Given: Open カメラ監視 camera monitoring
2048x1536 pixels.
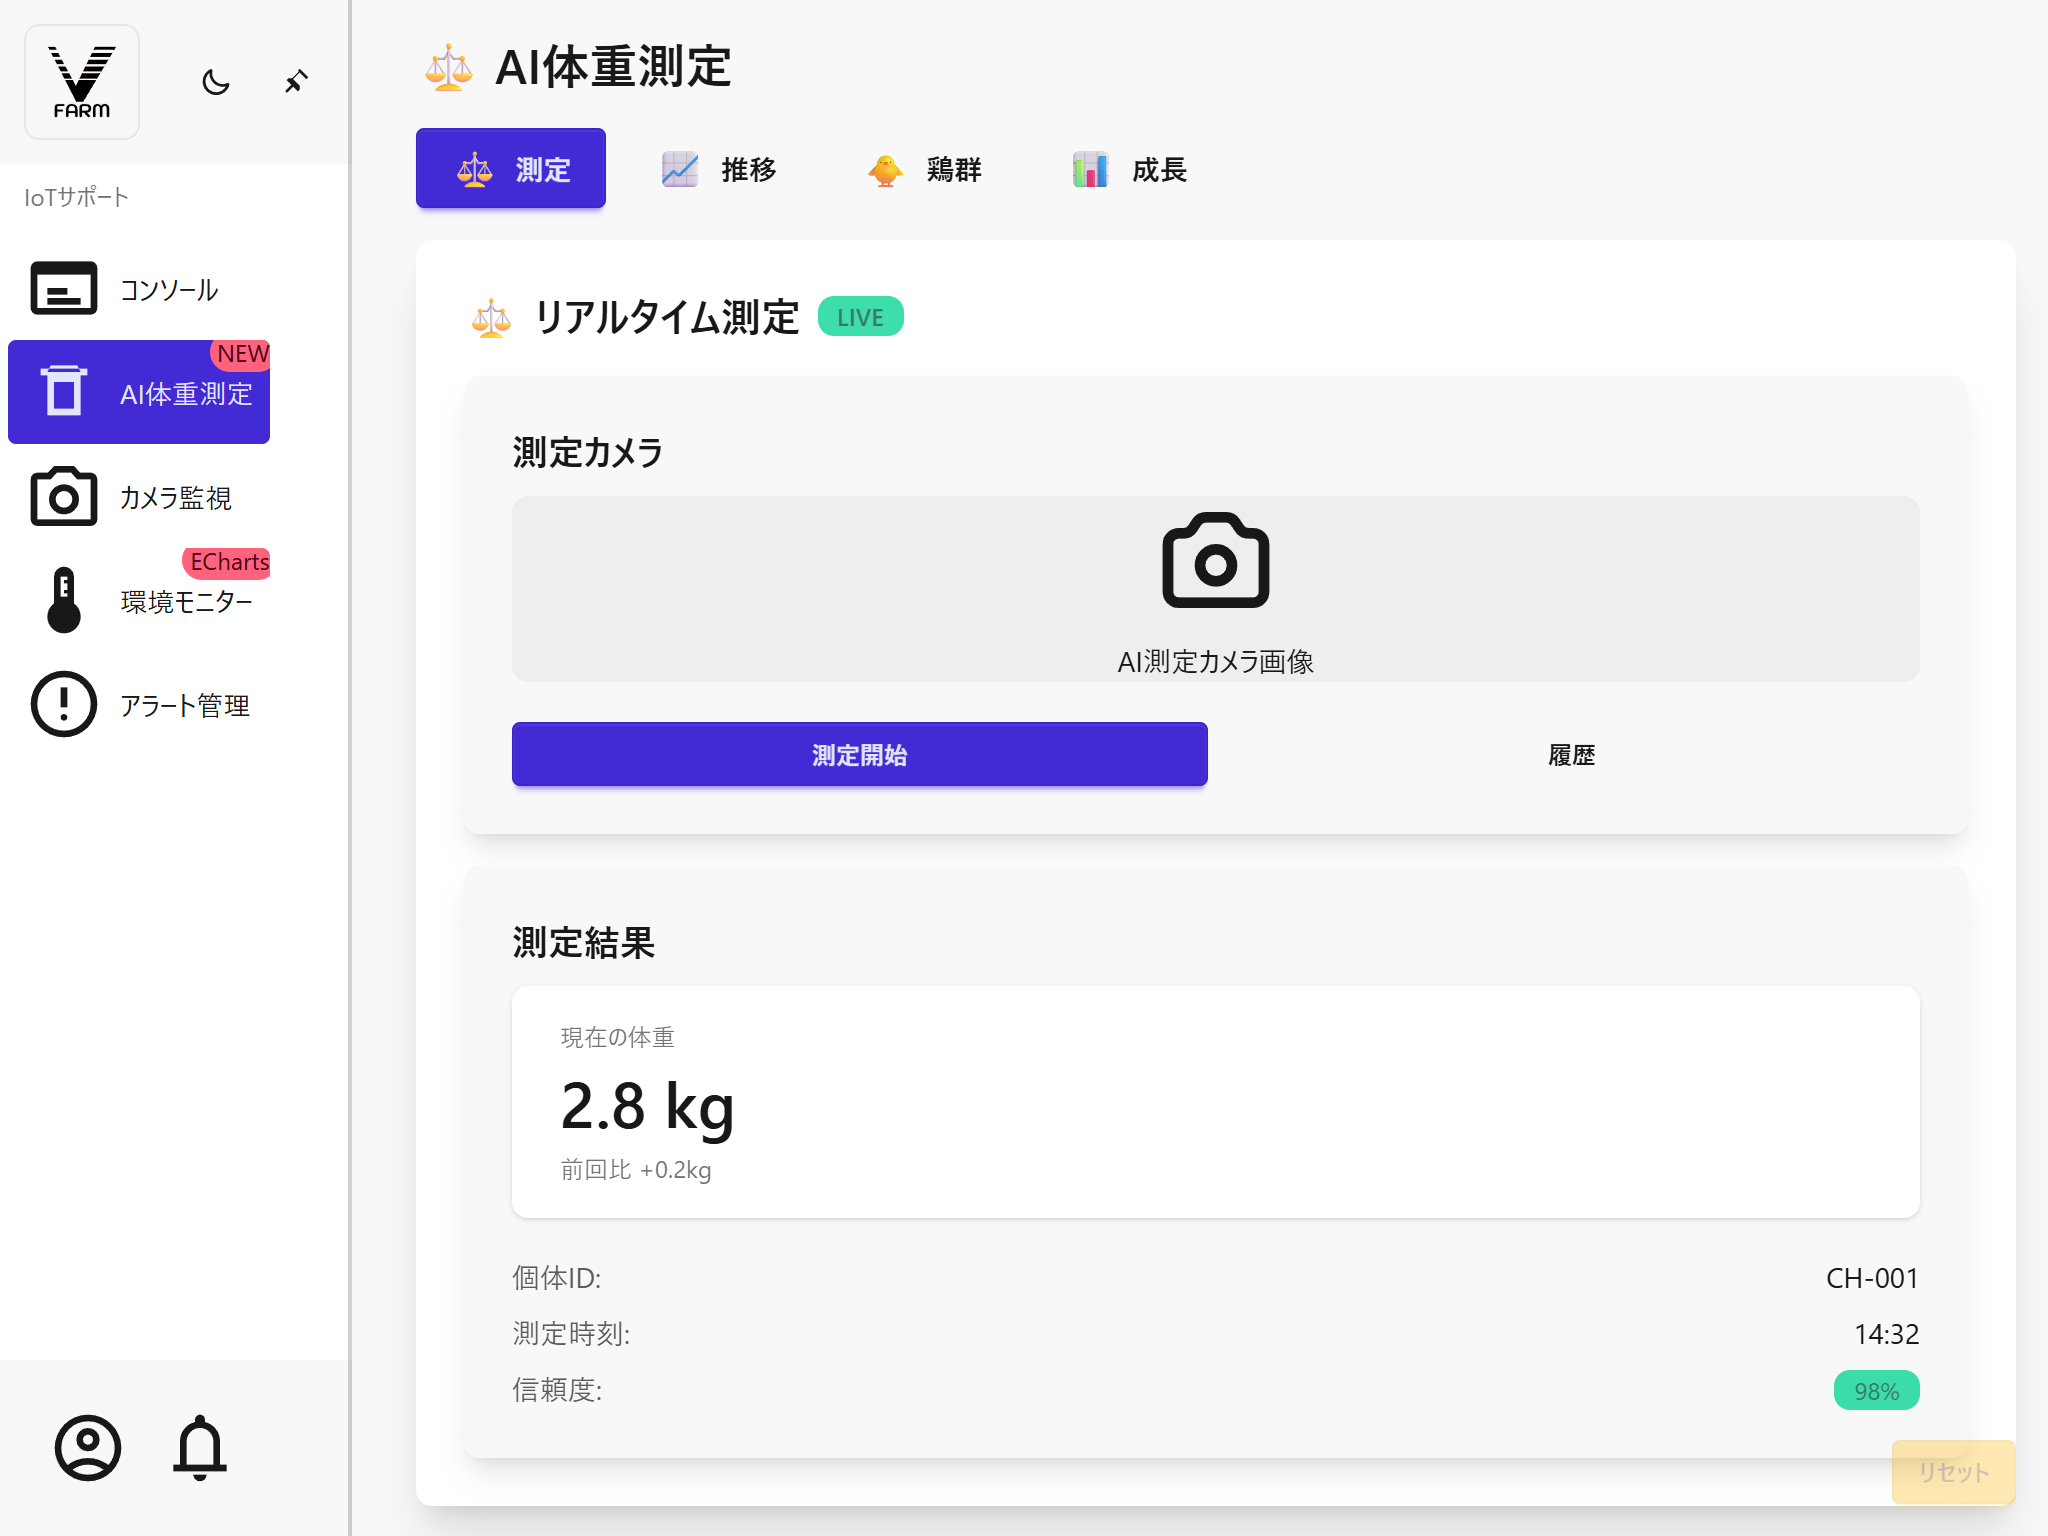Looking at the screenshot, I should 139,497.
